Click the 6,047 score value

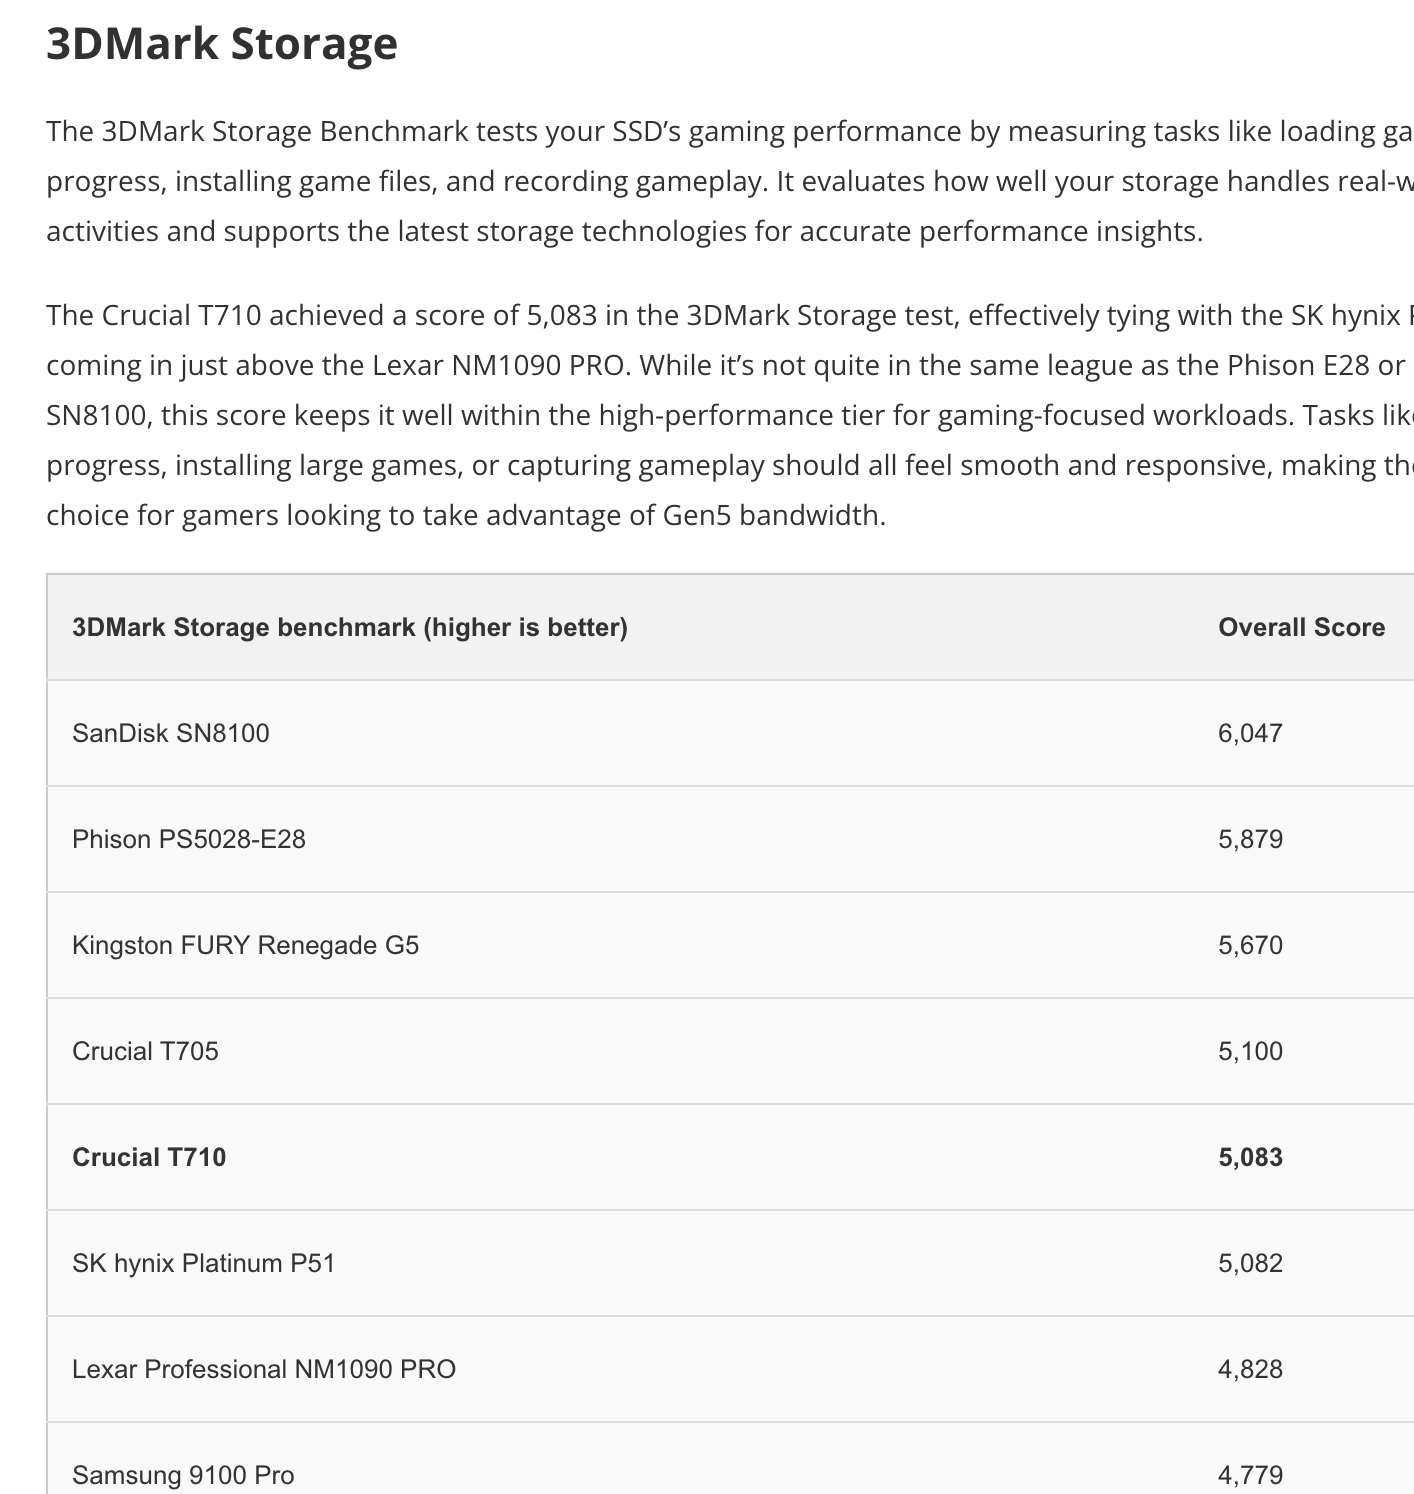[x=1250, y=733]
